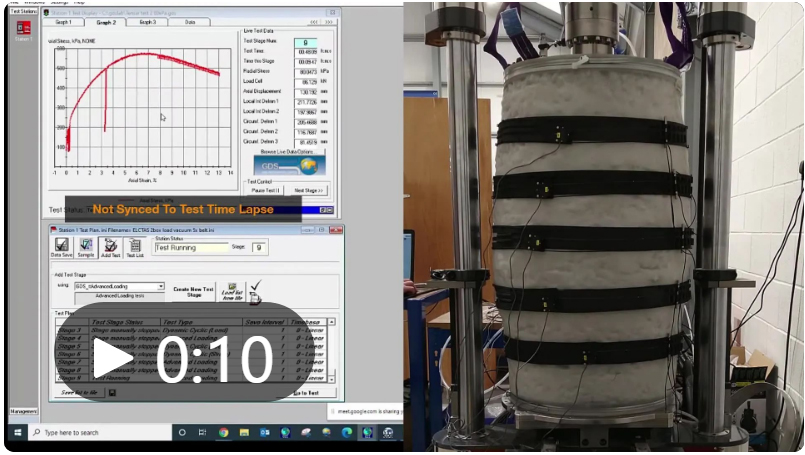Click the Radial Stress value field

click(306, 72)
